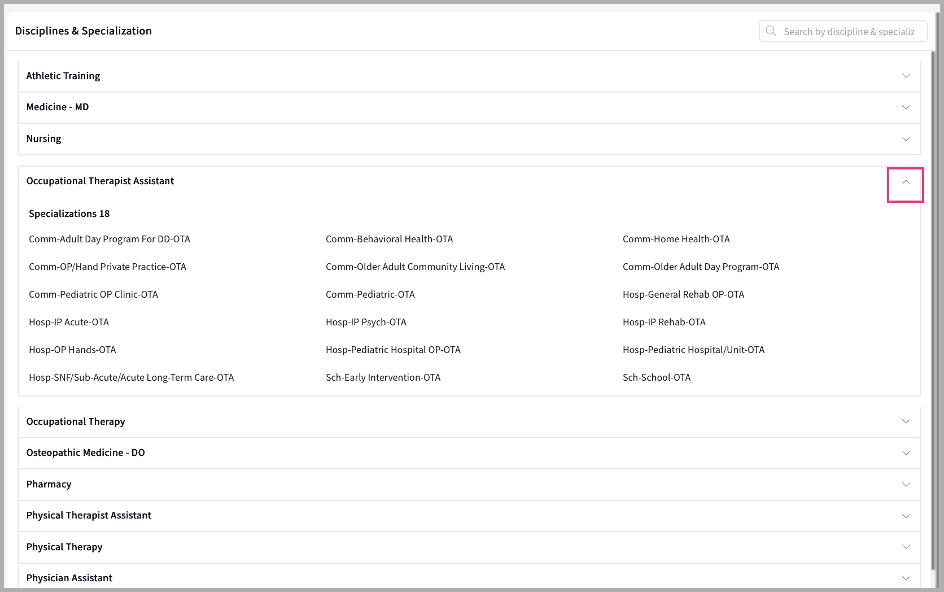This screenshot has width=944, height=592.
Task: Expand the Physical Therapy chevron
Action: point(906,547)
